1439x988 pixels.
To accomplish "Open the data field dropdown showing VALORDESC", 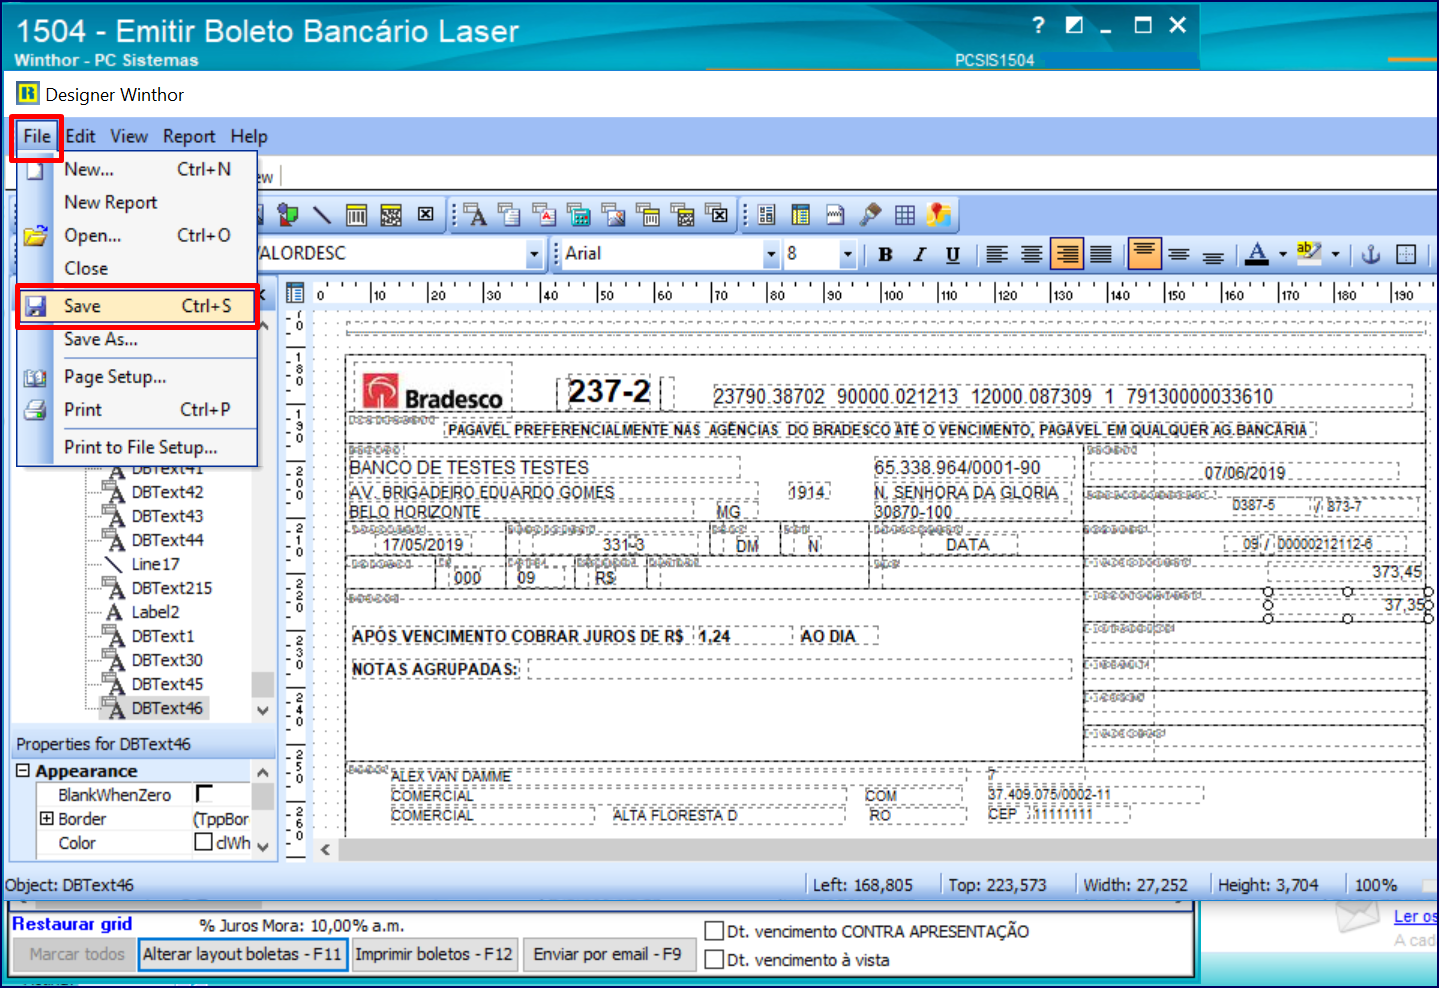I will coord(534,254).
